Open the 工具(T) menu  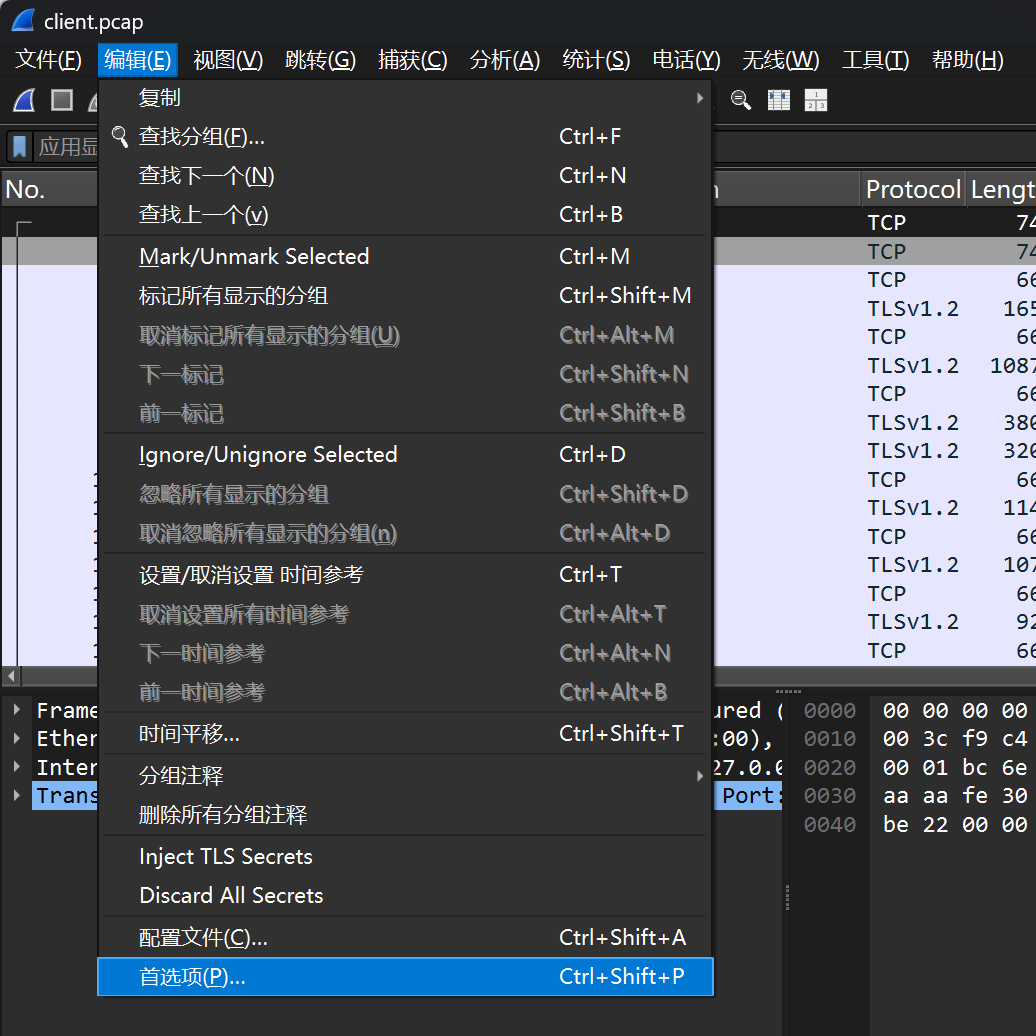pos(875,60)
